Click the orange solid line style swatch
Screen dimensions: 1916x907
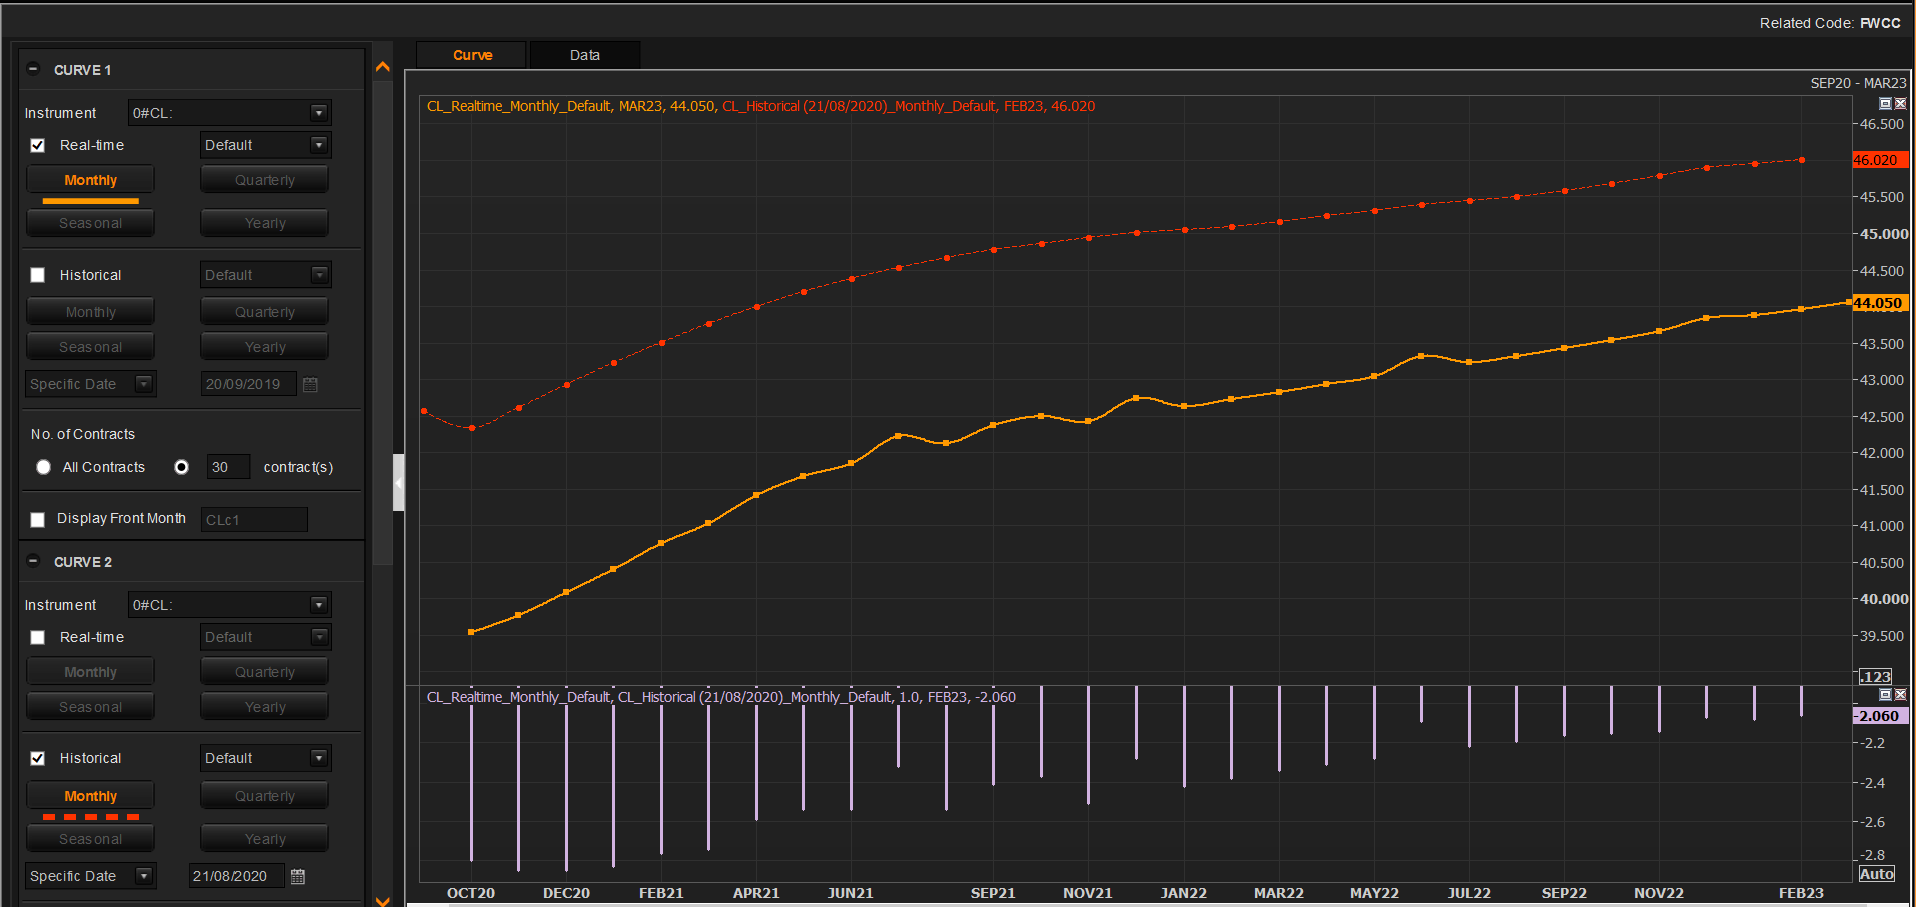pos(90,201)
